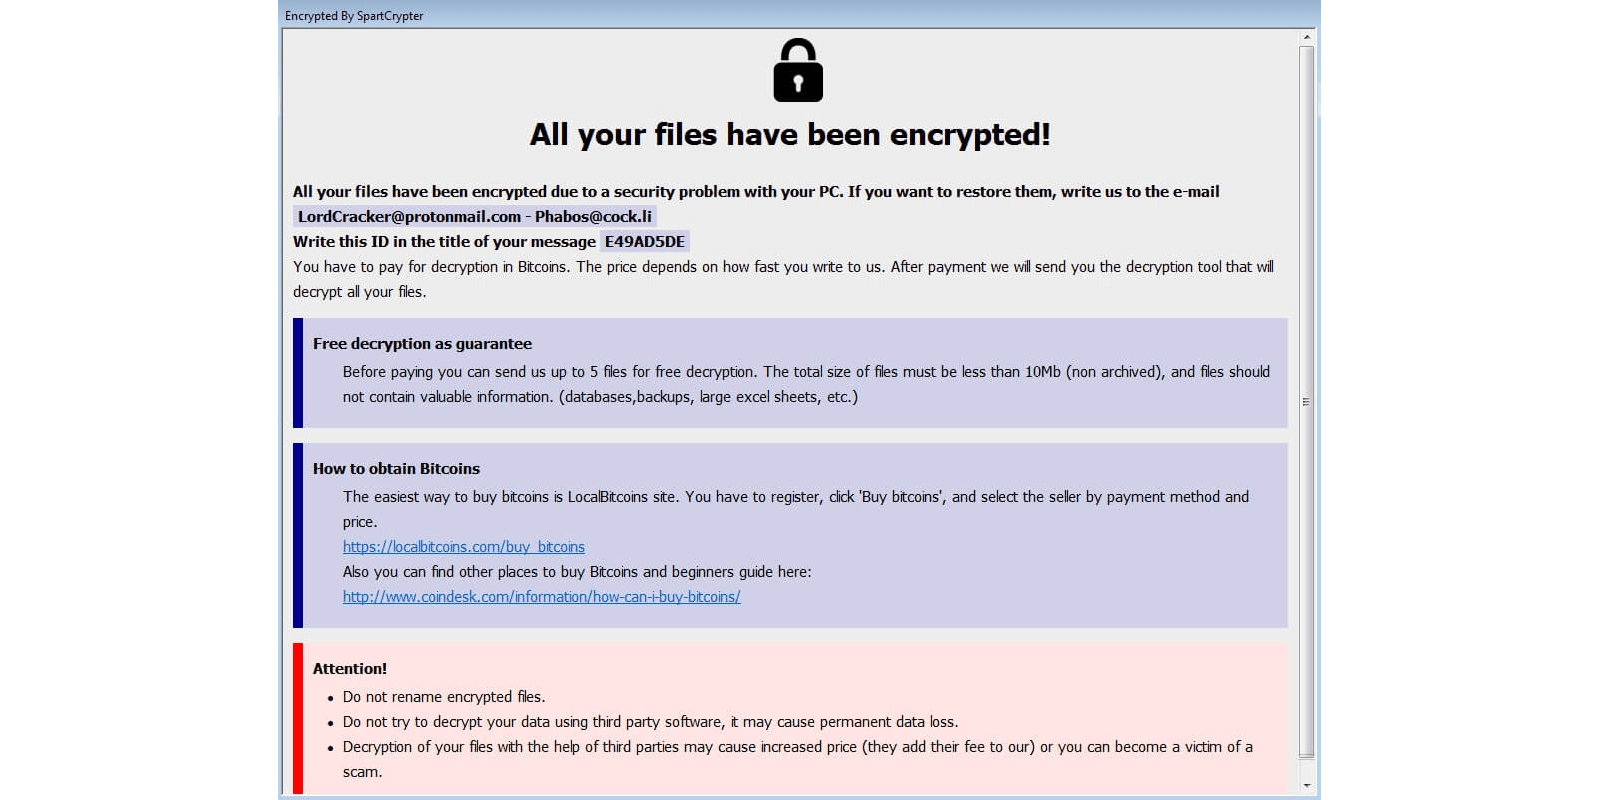The image size is (1600, 800).
Task: Click the 'How to obtain Bitcoins' heading
Action: 396,469
